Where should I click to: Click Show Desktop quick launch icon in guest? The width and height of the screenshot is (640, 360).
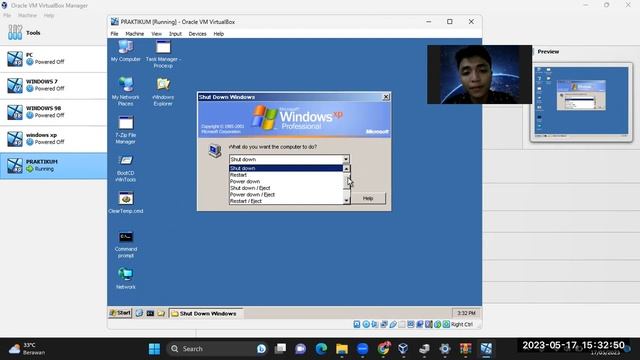pyautogui.click(x=139, y=313)
